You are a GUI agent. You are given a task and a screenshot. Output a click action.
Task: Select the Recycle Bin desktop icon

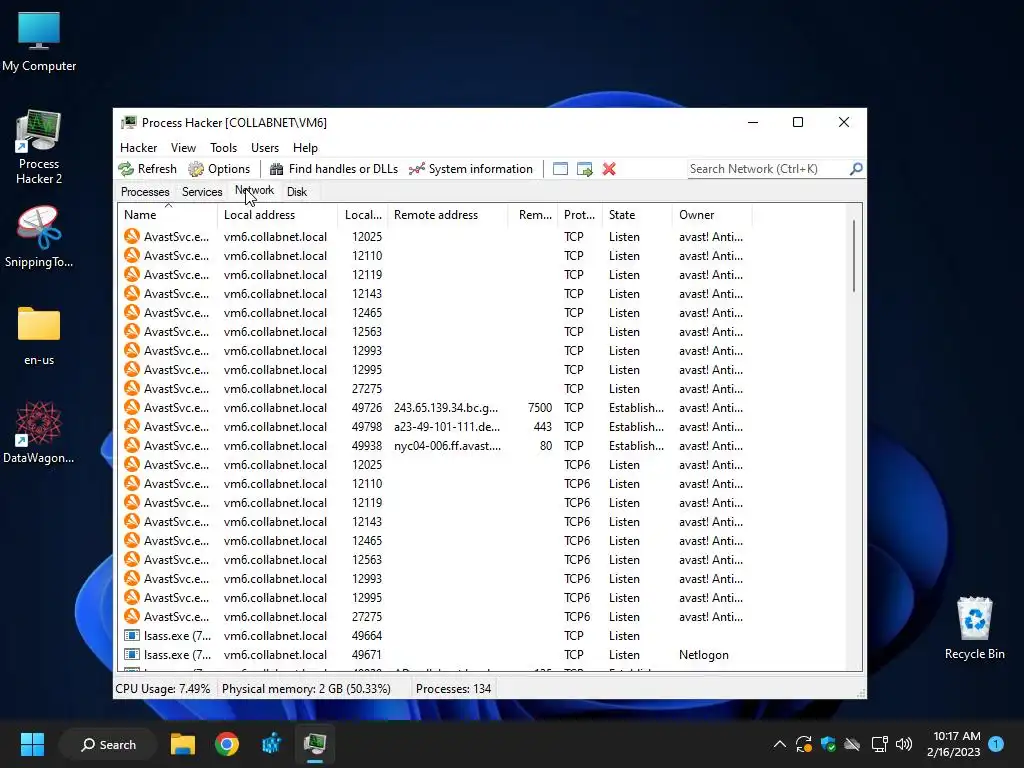(x=974, y=628)
